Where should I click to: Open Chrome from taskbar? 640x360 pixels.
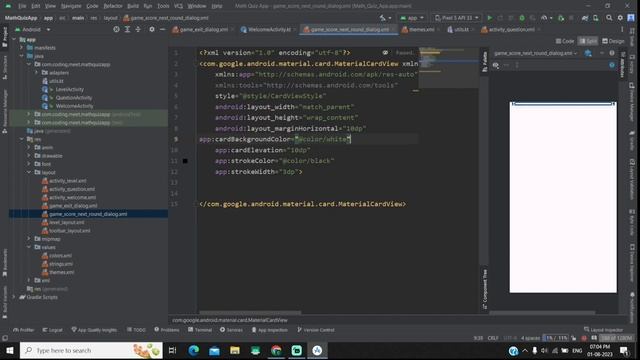coord(276,350)
